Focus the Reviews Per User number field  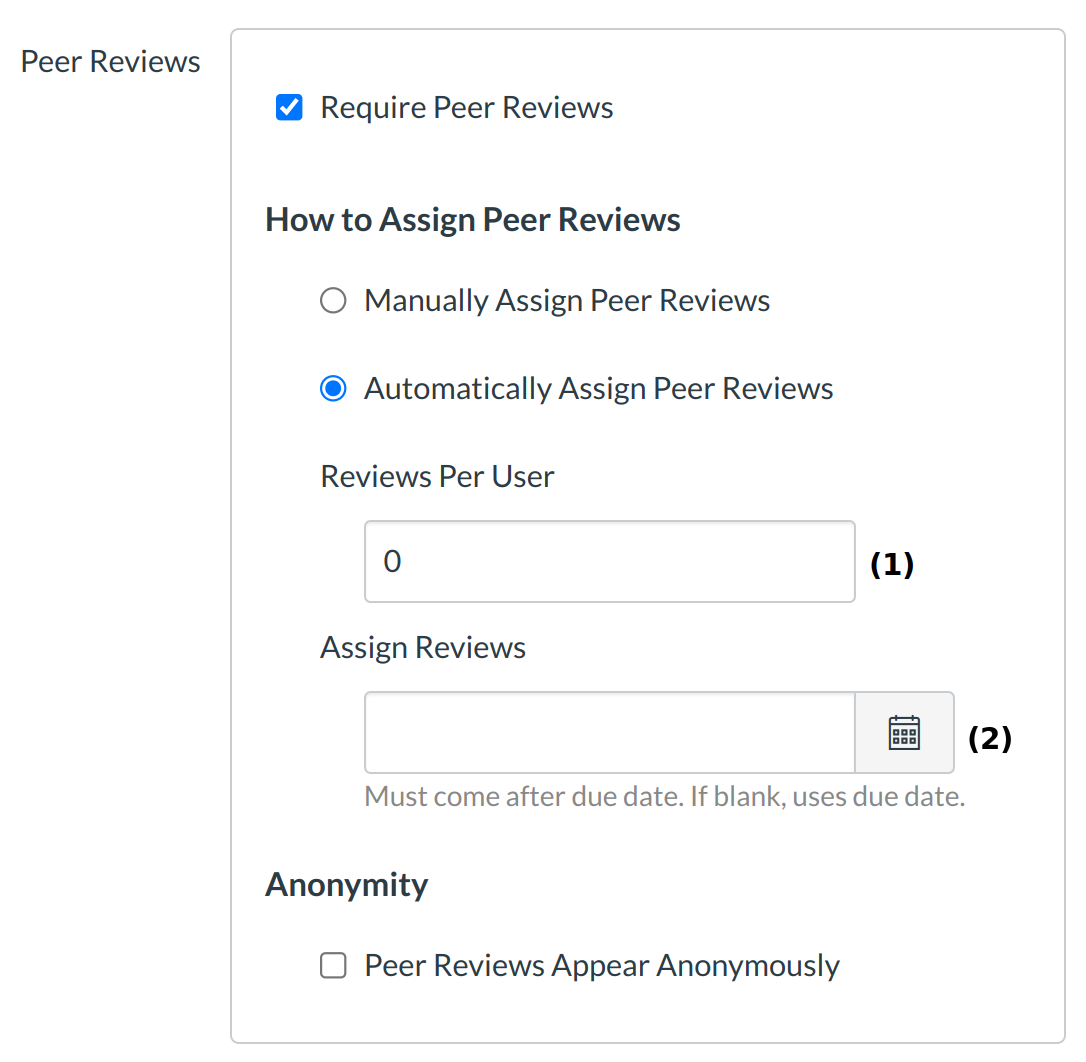click(x=609, y=561)
